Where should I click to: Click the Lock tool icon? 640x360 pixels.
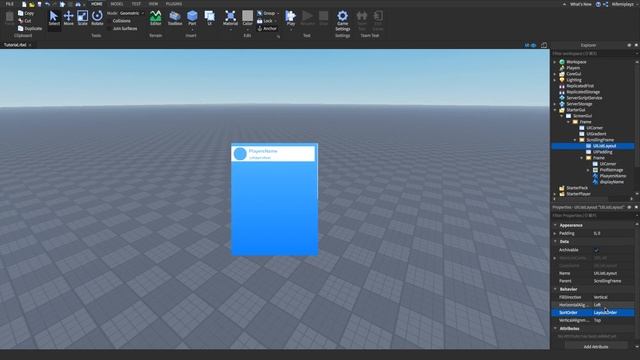pyautogui.click(x=260, y=21)
